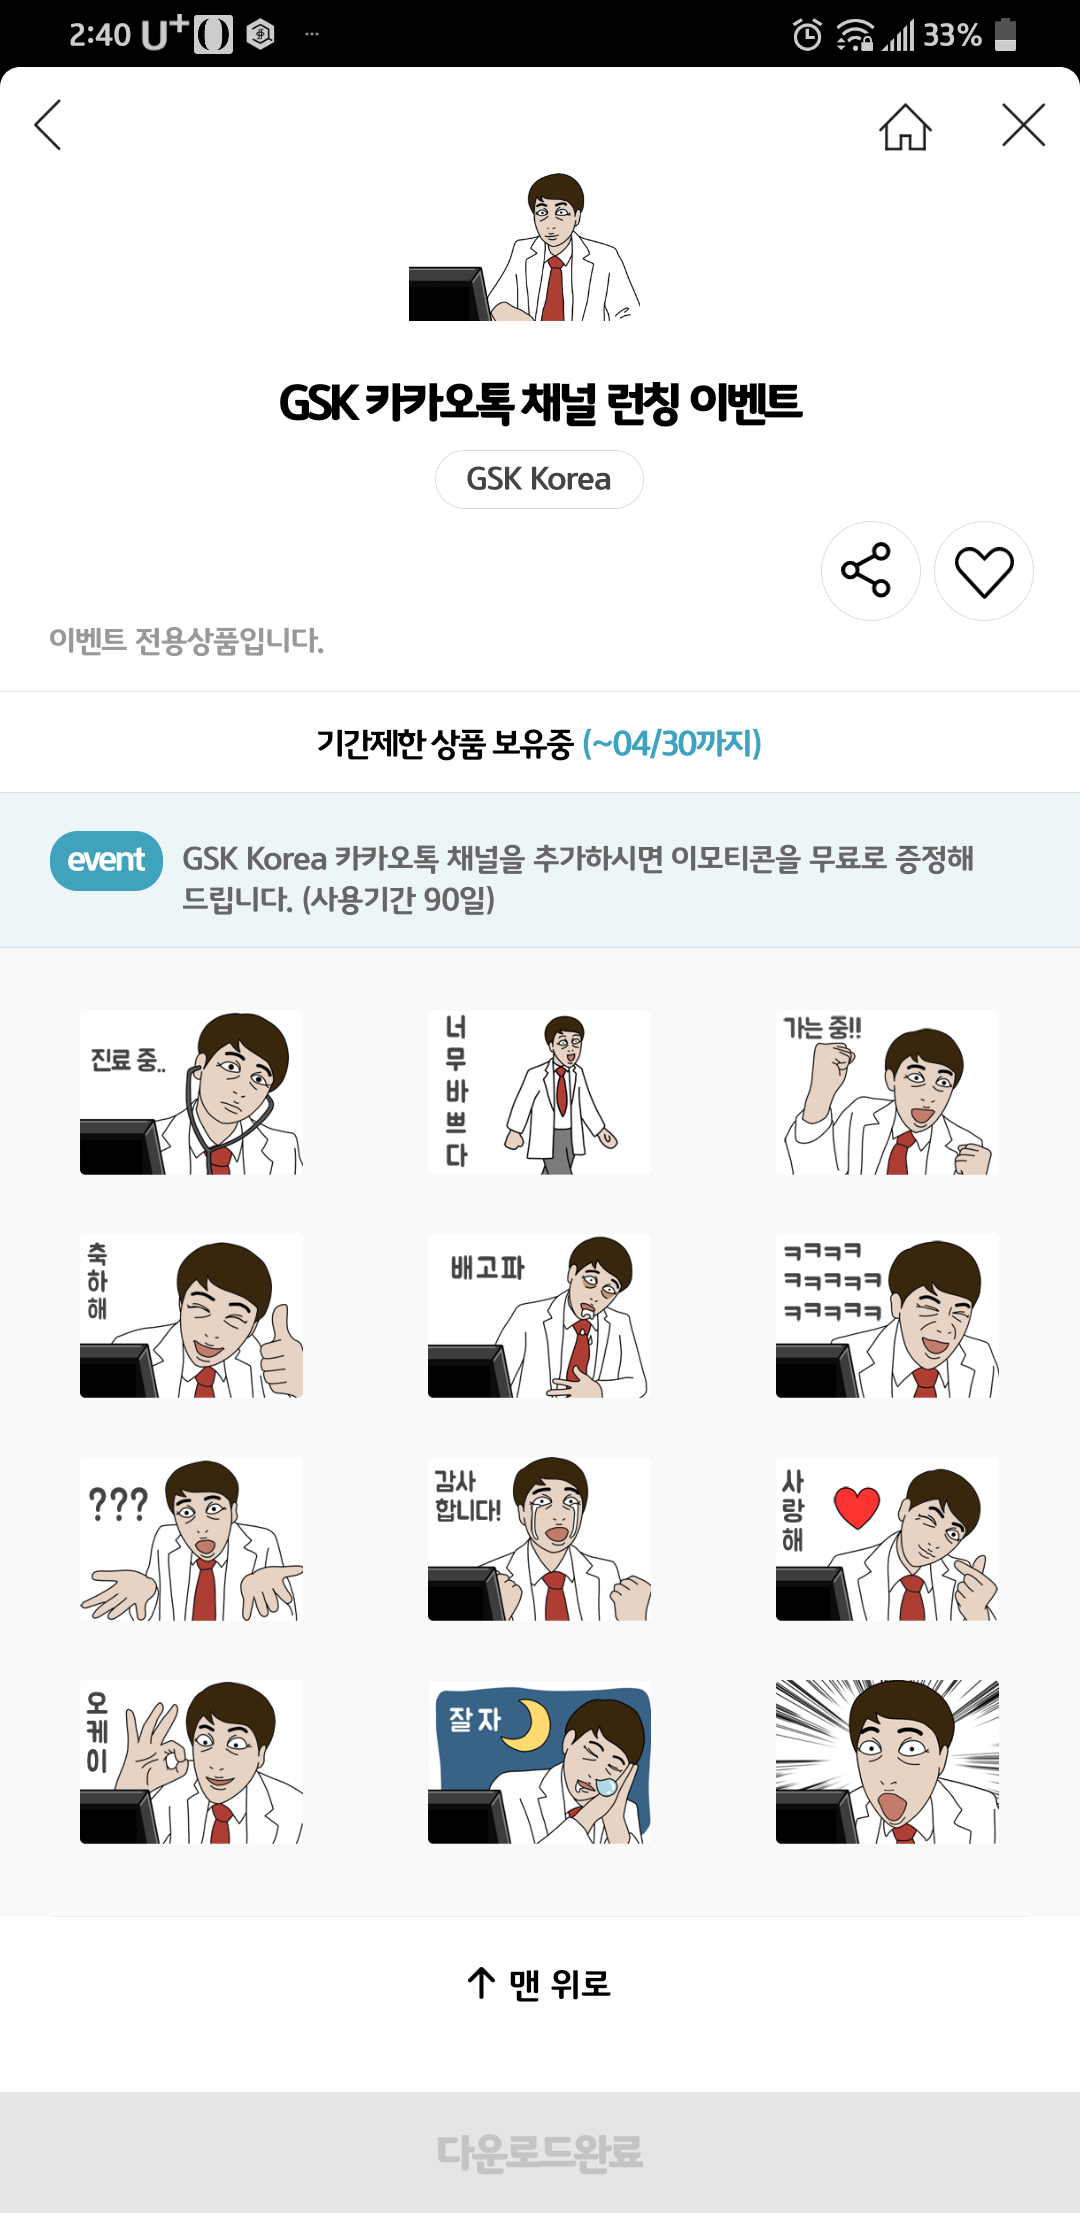Select the 오케이 OK-sign emoticon
The width and height of the screenshot is (1080, 2213).
pos(191,1761)
